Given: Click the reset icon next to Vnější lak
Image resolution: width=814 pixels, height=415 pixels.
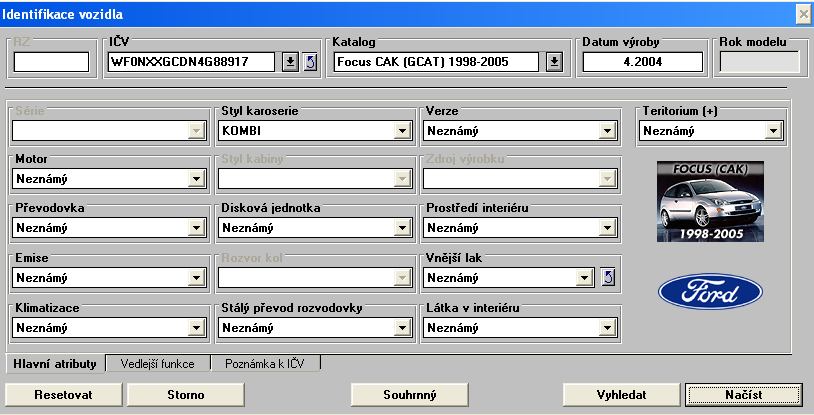Looking at the screenshot, I should click(607, 277).
